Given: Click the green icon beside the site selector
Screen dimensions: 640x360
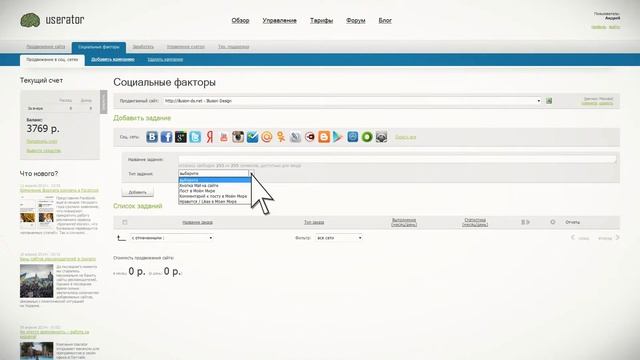Looking at the screenshot, I should coord(549,101).
